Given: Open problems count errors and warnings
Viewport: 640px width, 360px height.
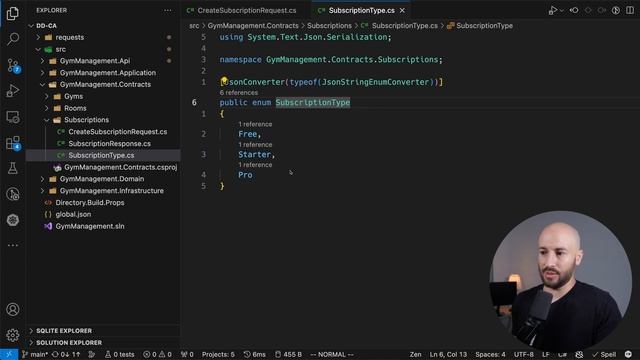Looking at the screenshot, I should tap(158, 354).
